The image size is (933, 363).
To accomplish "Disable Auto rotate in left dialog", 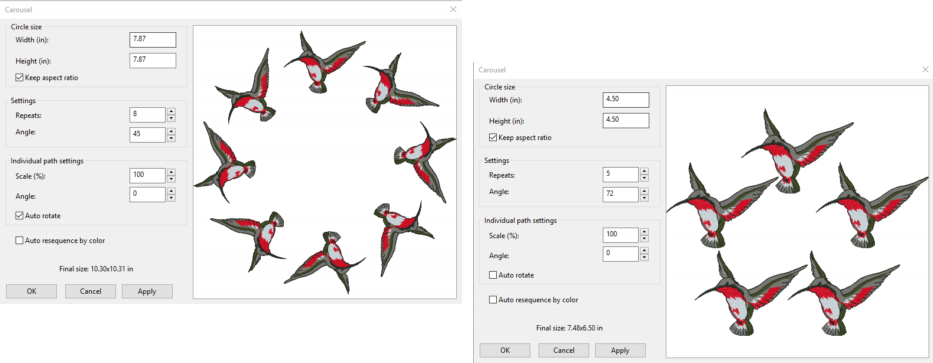I will pos(20,215).
